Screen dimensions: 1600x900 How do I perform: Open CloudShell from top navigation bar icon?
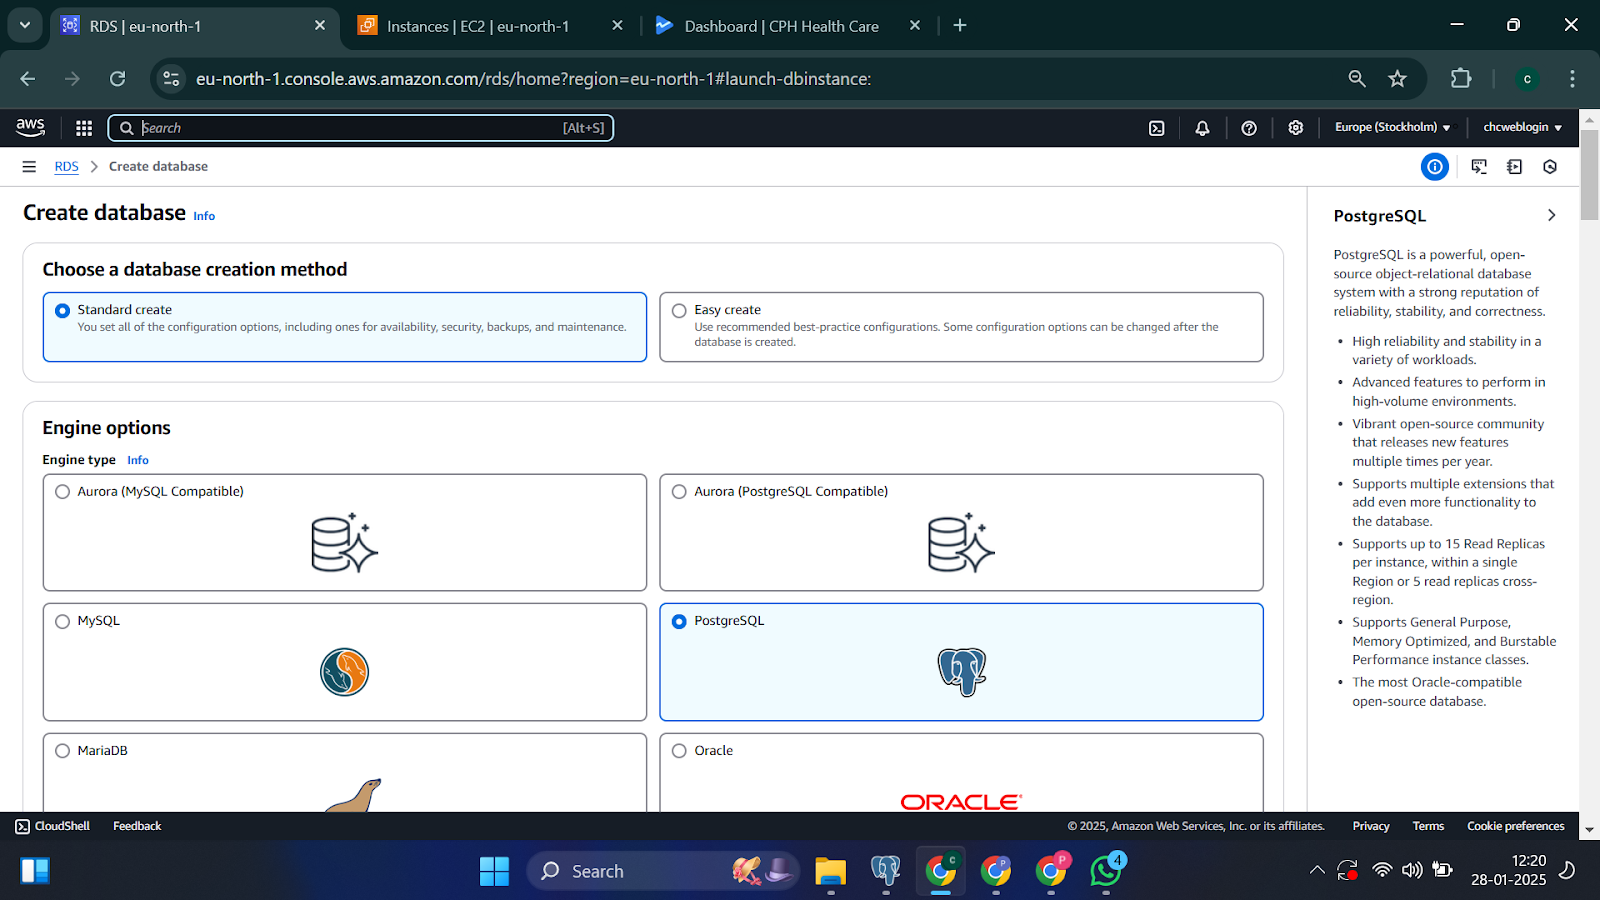(1157, 128)
